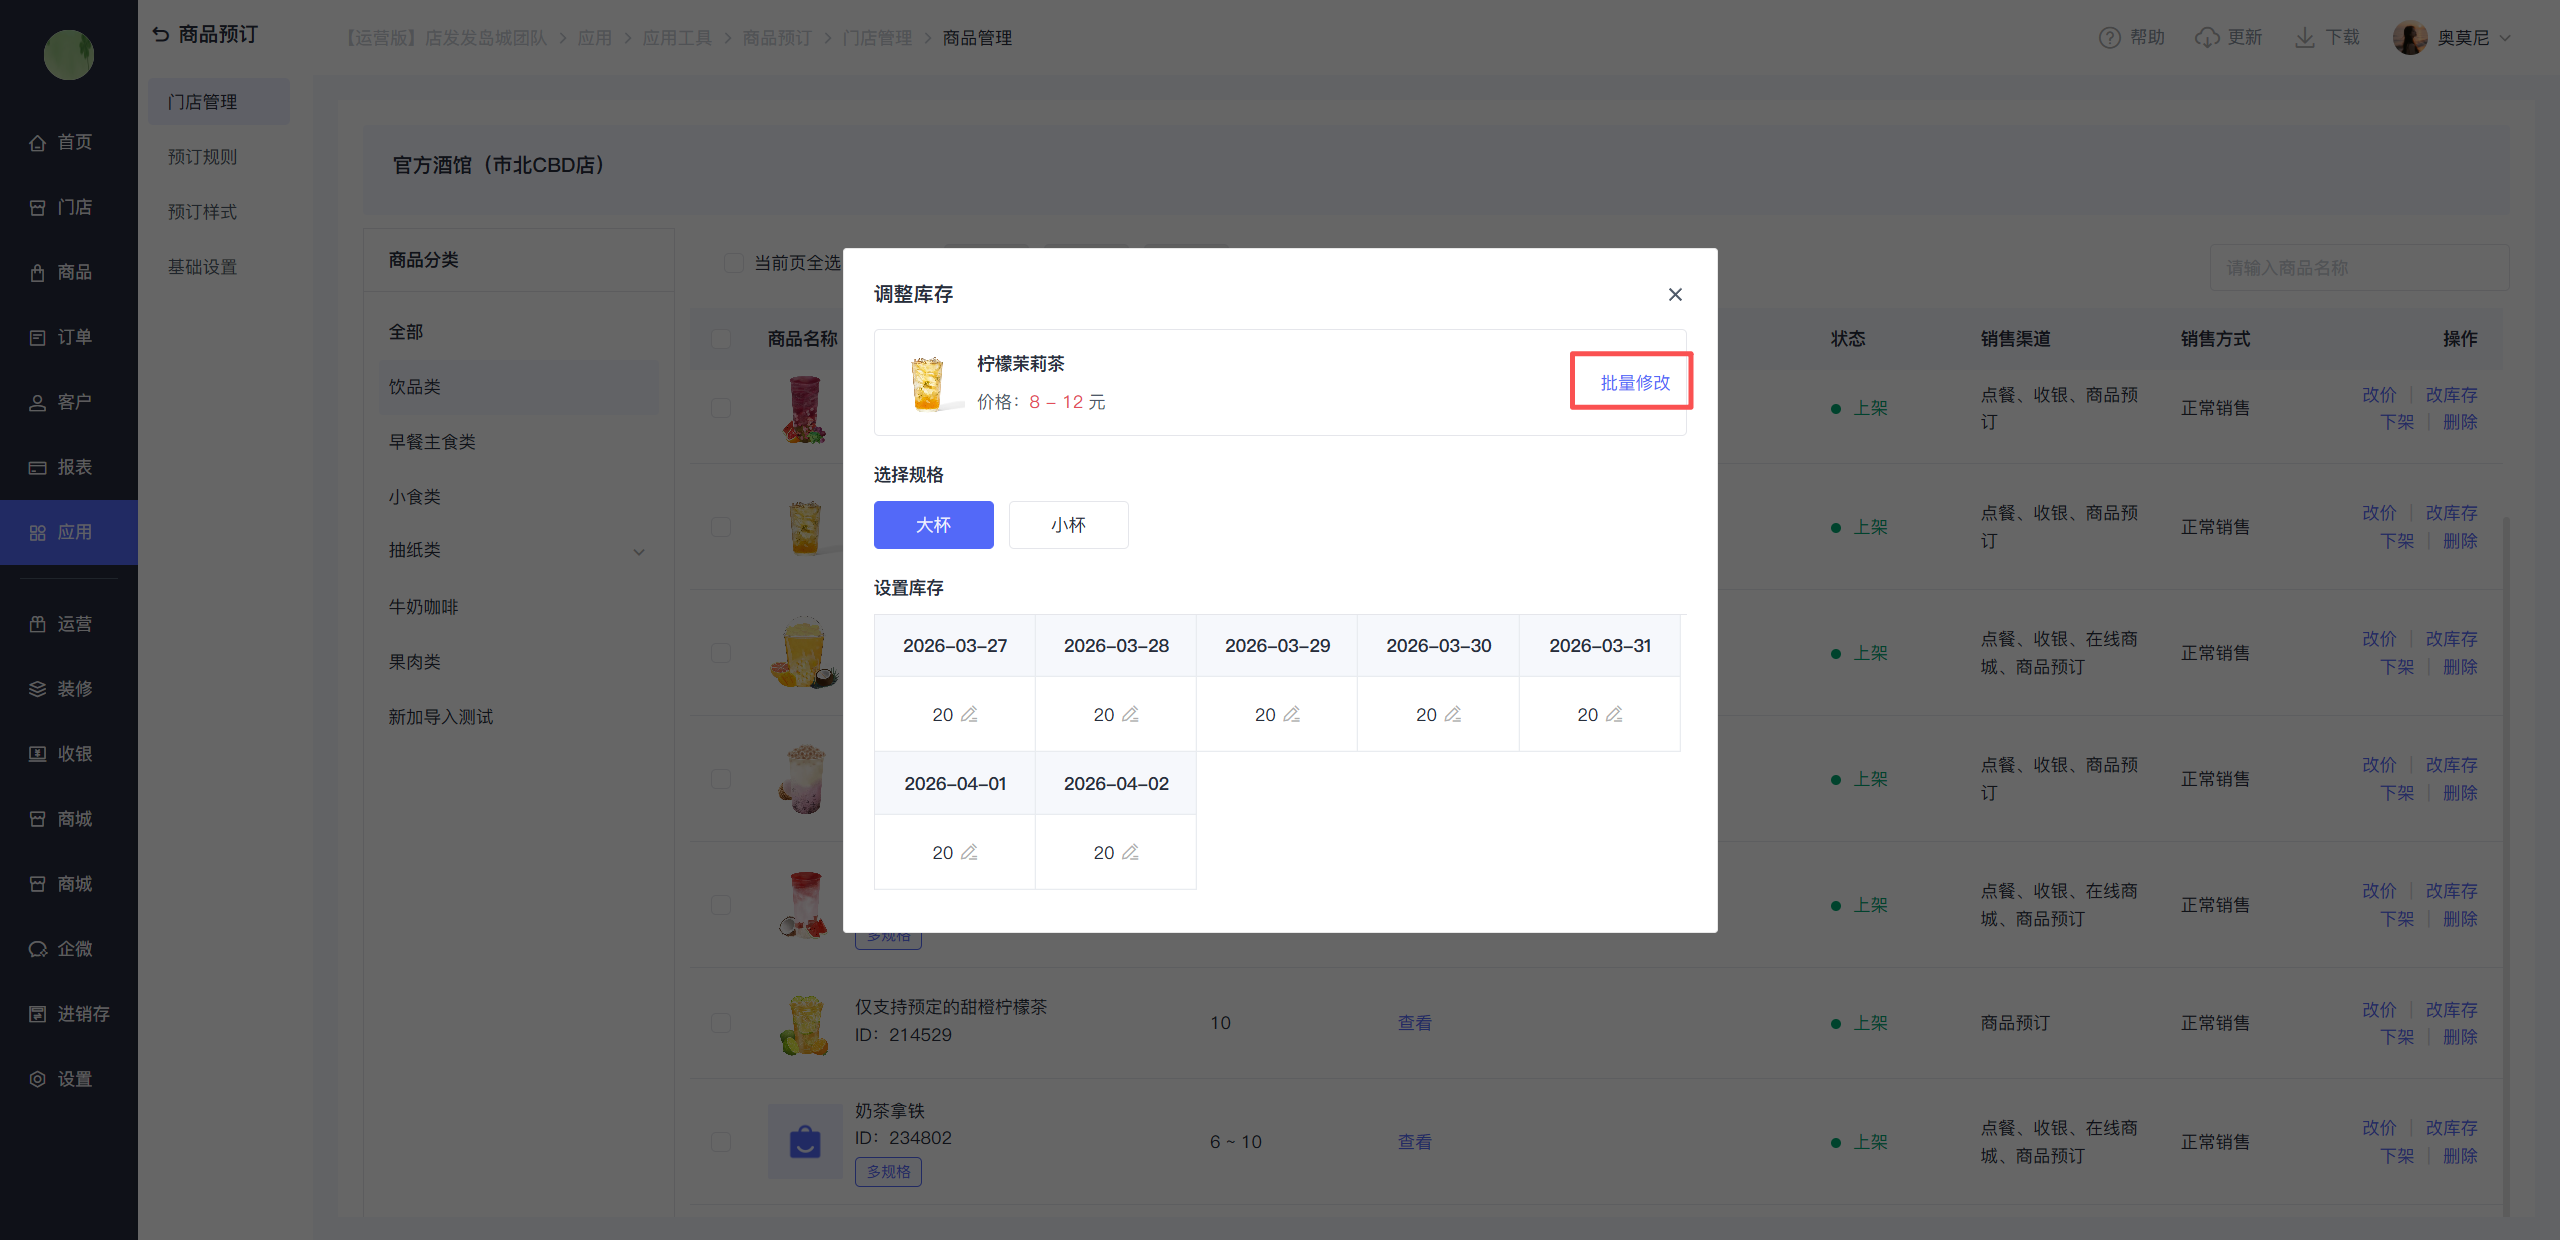Select the 大杯 specification option

pyautogui.click(x=933, y=525)
